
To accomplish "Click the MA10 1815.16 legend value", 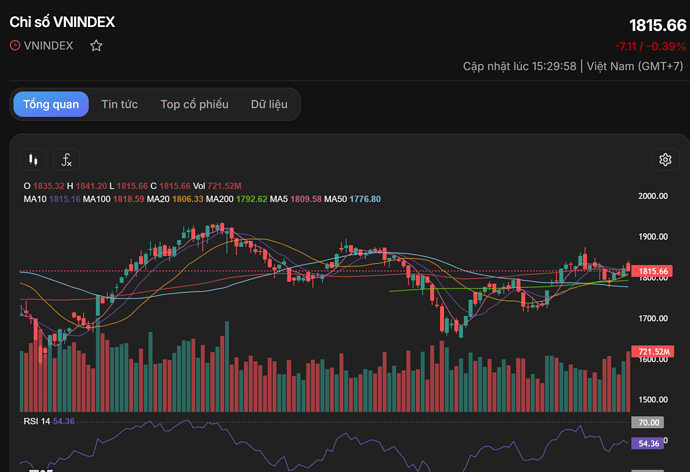I will [x=52, y=199].
